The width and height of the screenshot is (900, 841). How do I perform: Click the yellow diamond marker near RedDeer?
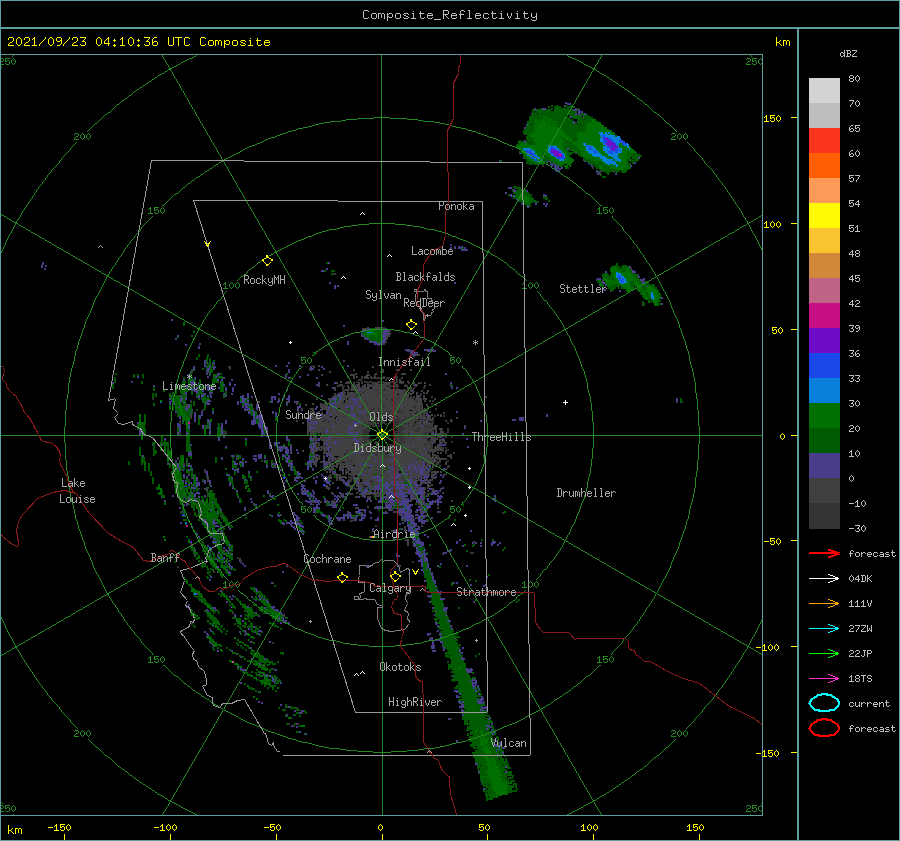coord(411,325)
